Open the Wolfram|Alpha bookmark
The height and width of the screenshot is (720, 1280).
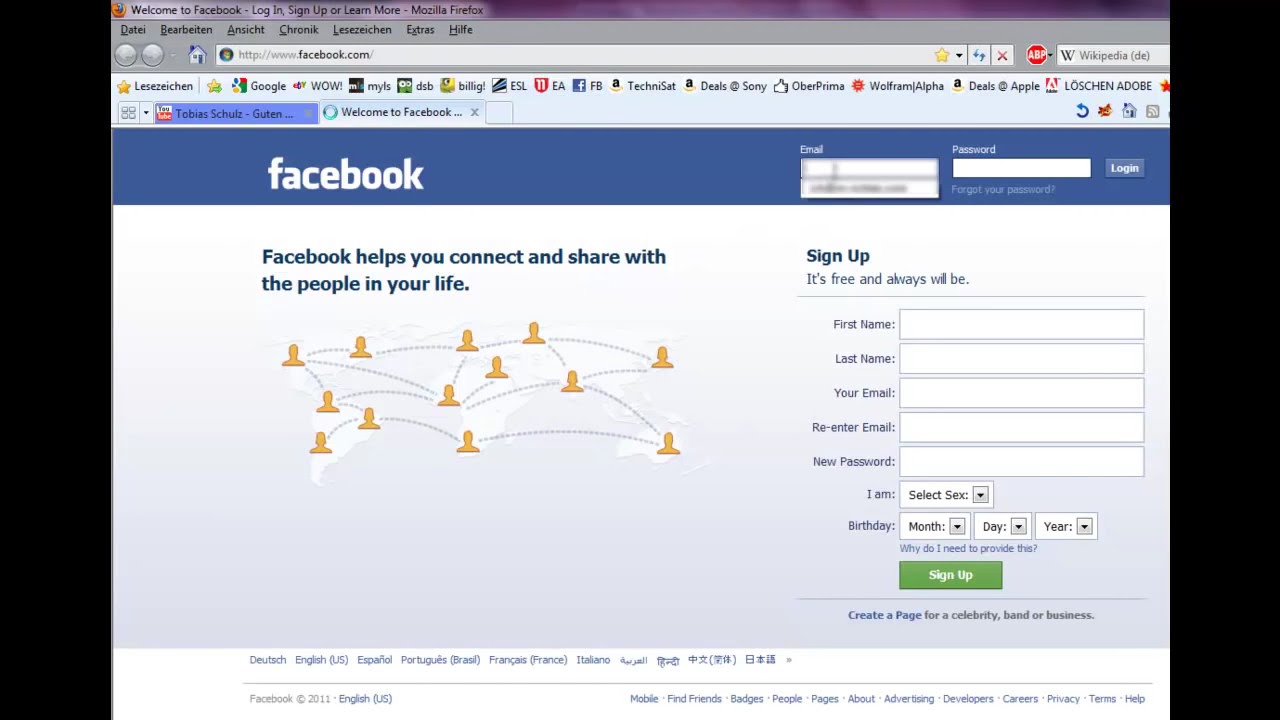point(898,86)
